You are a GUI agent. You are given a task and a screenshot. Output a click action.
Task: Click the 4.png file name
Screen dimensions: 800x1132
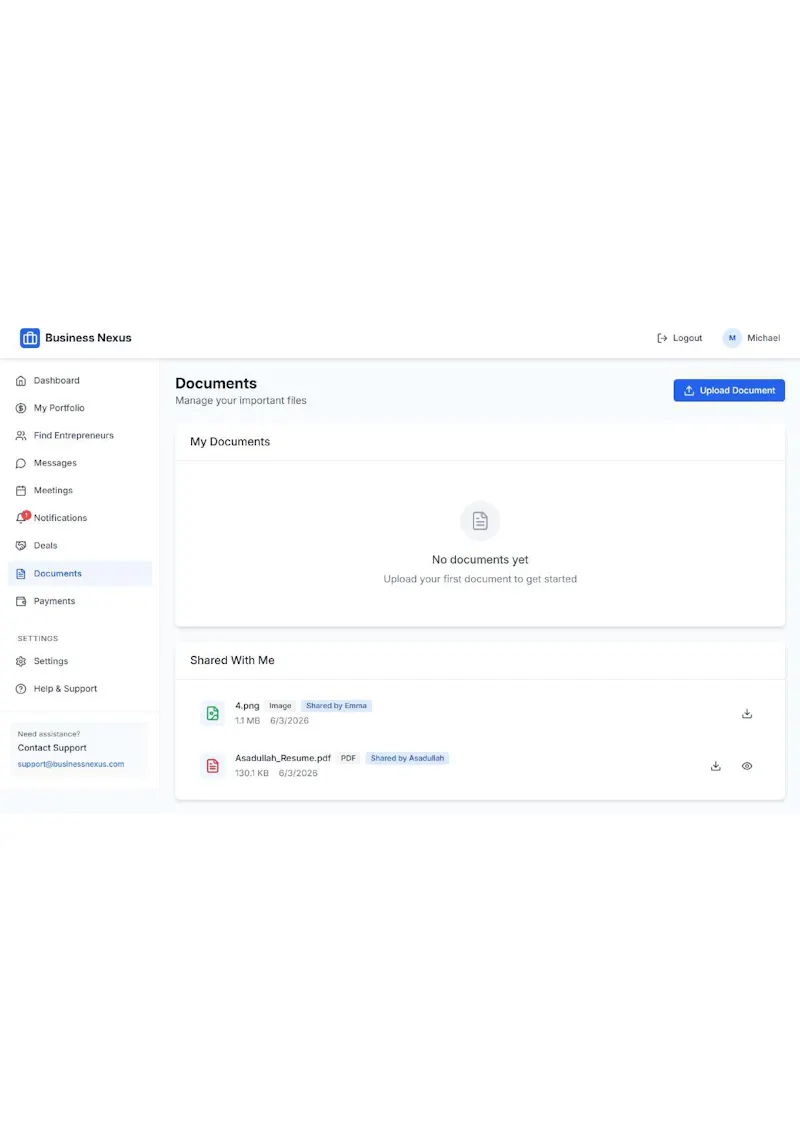(247, 705)
